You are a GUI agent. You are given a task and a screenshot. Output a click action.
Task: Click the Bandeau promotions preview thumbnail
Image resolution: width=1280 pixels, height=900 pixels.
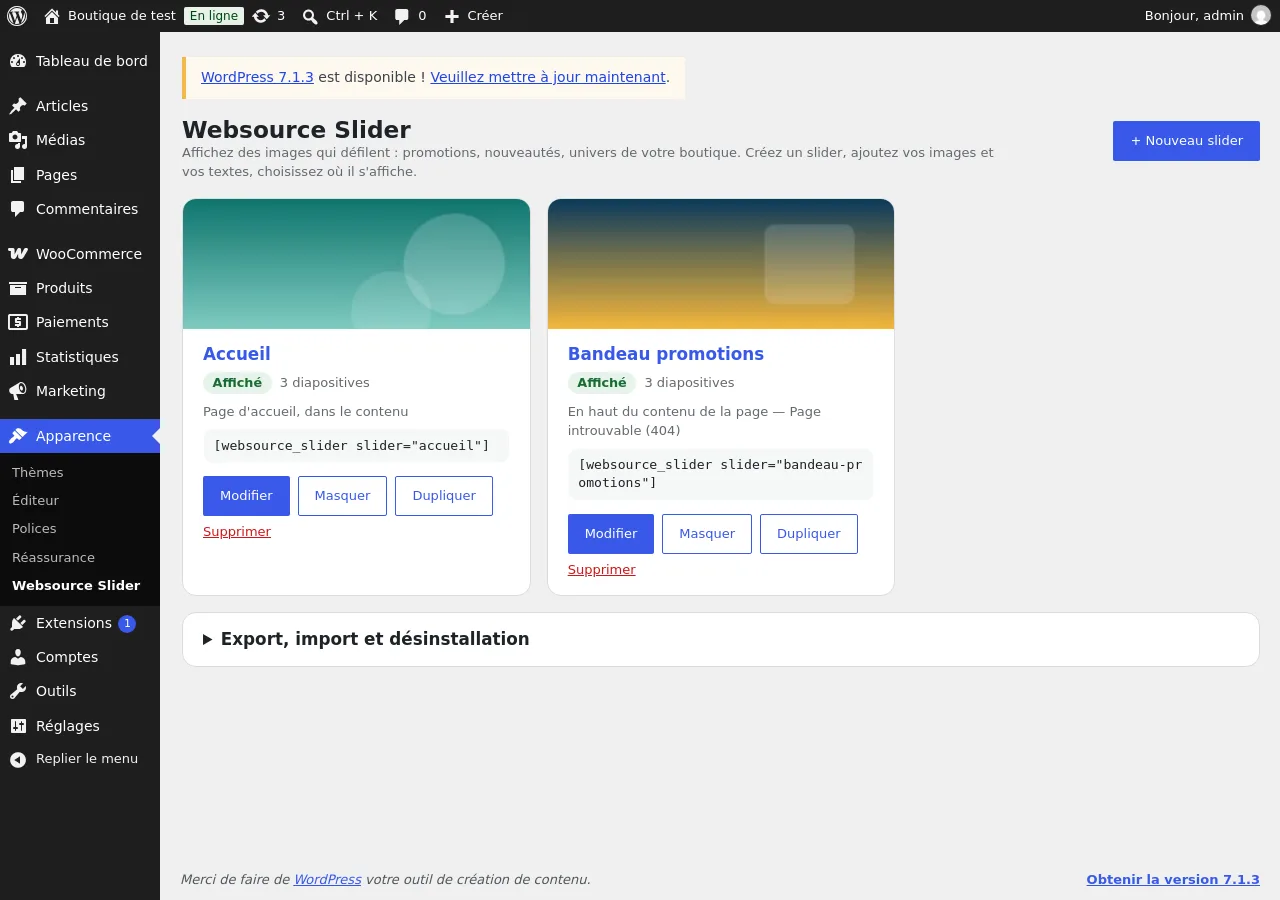click(721, 264)
